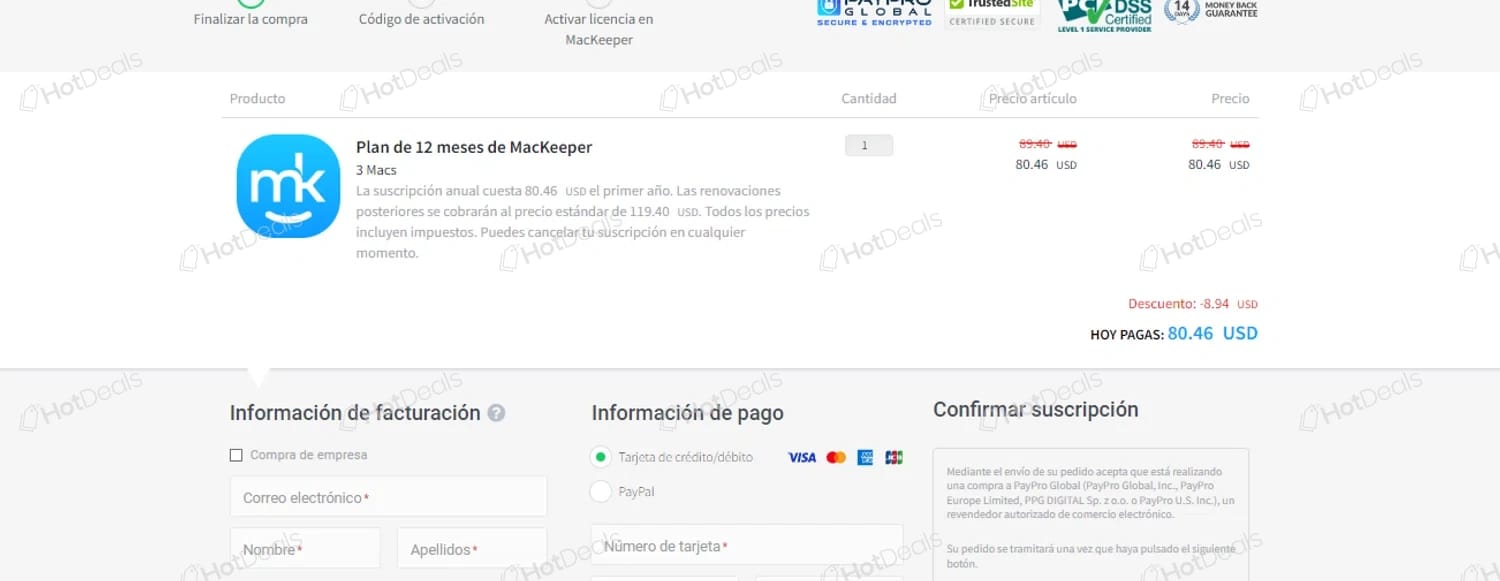Click the PCI DSS Certified badge

(1105, 15)
